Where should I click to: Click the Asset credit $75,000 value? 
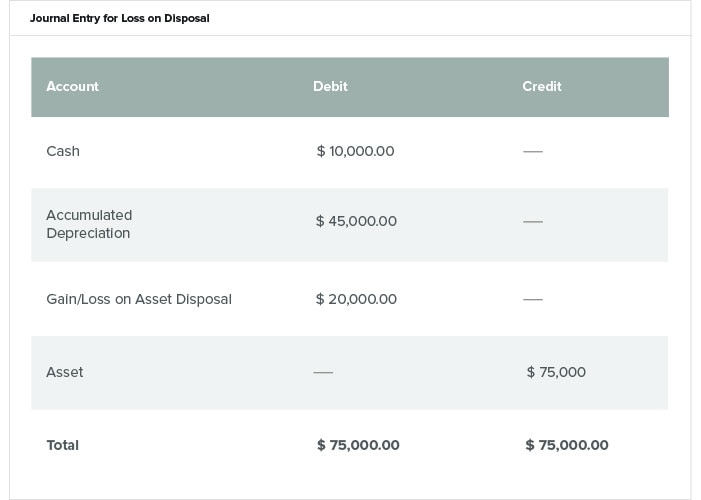point(556,372)
